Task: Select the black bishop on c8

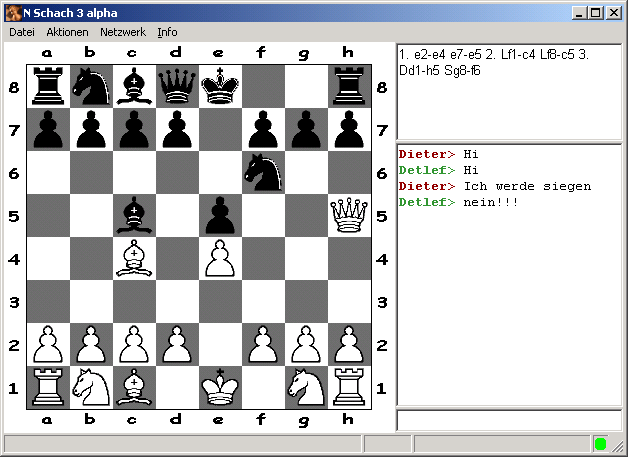Action: (x=134, y=87)
